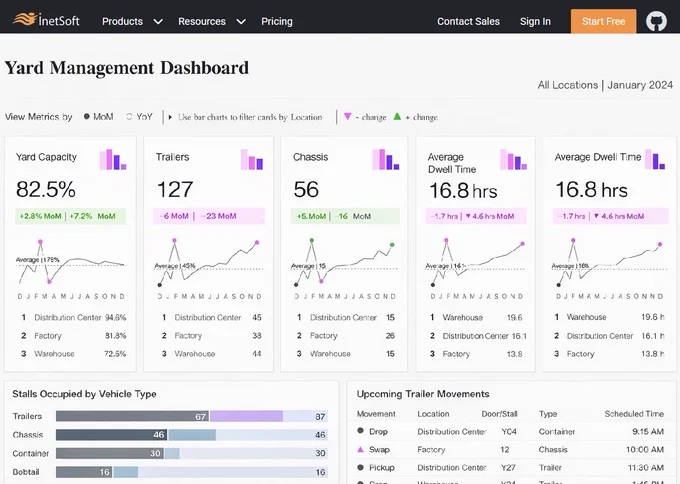Click the Trailers stalls occupied bar
Viewport: 680px width, 484px height.
coord(192,416)
